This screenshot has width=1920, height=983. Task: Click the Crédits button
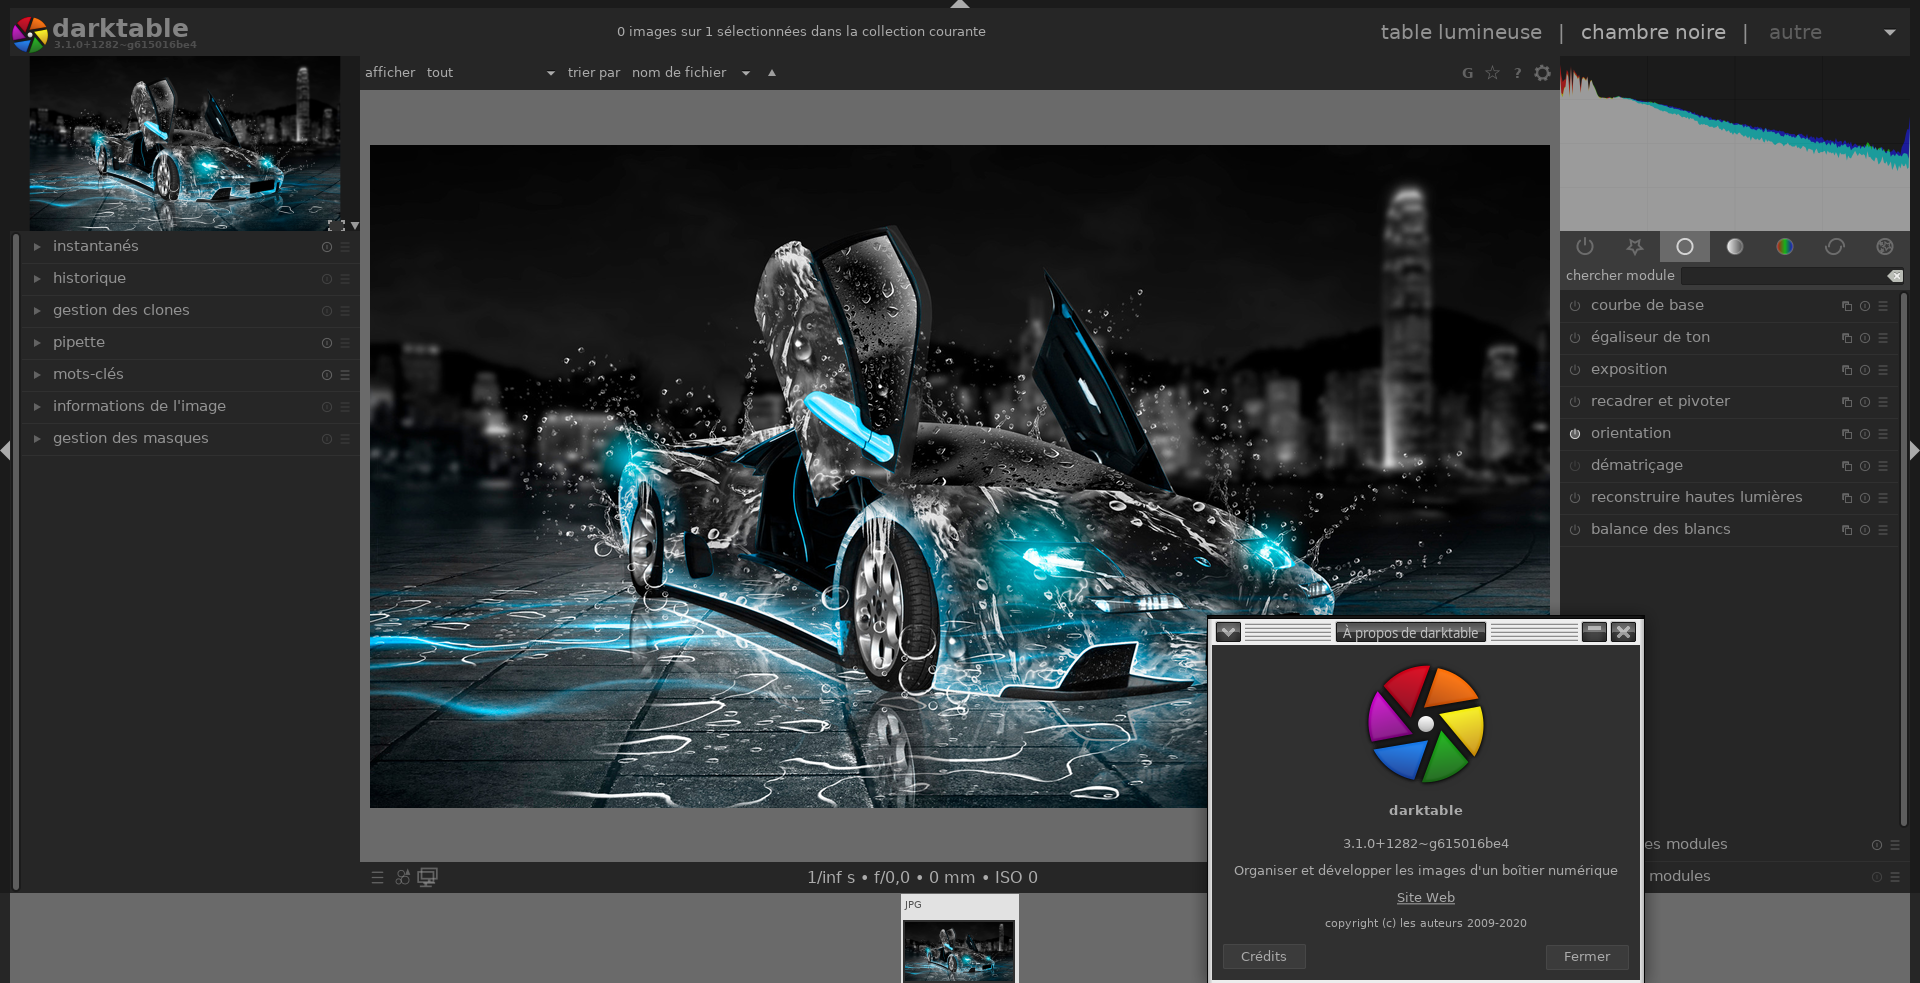point(1264,957)
